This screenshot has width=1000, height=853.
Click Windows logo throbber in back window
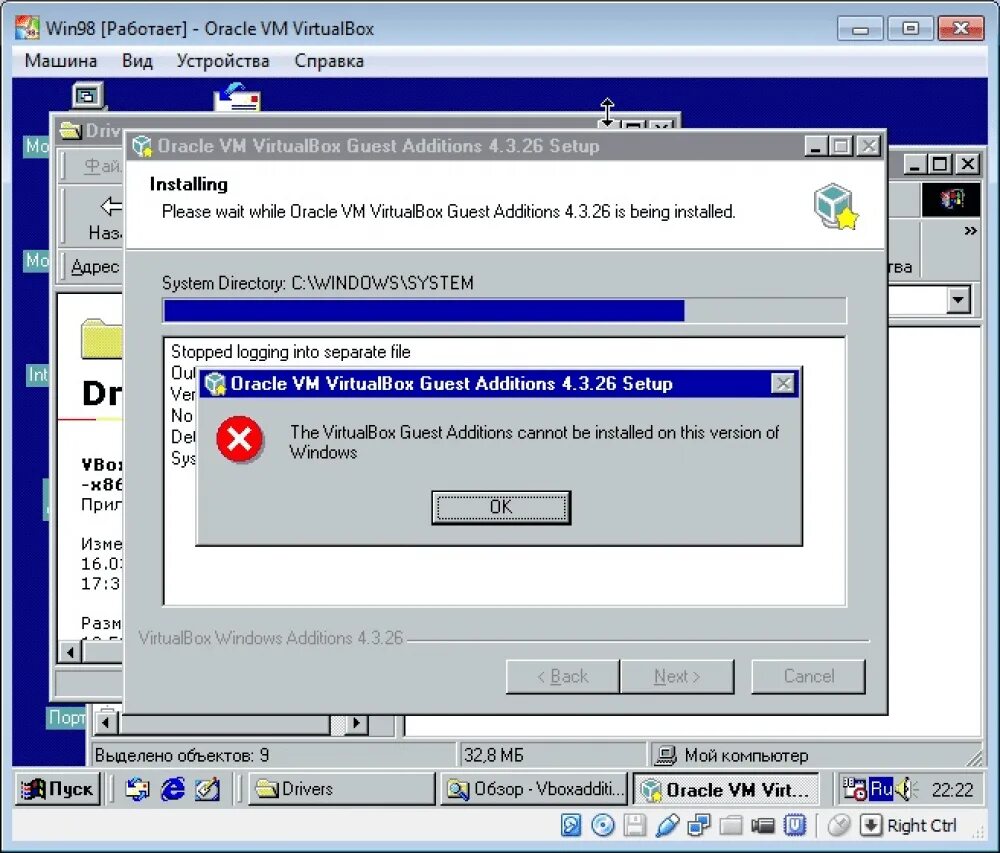(950, 199)
